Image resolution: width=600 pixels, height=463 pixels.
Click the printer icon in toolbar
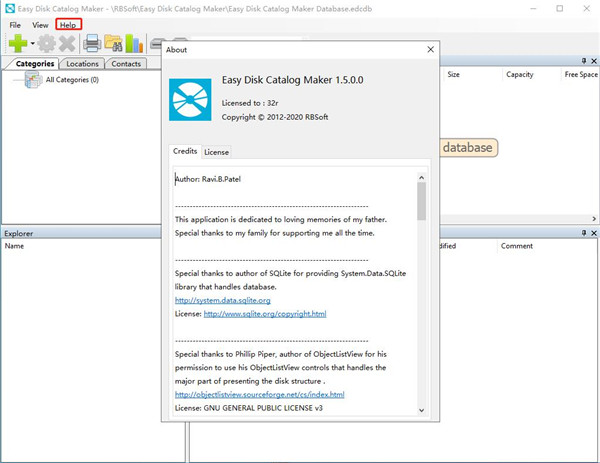92,43
